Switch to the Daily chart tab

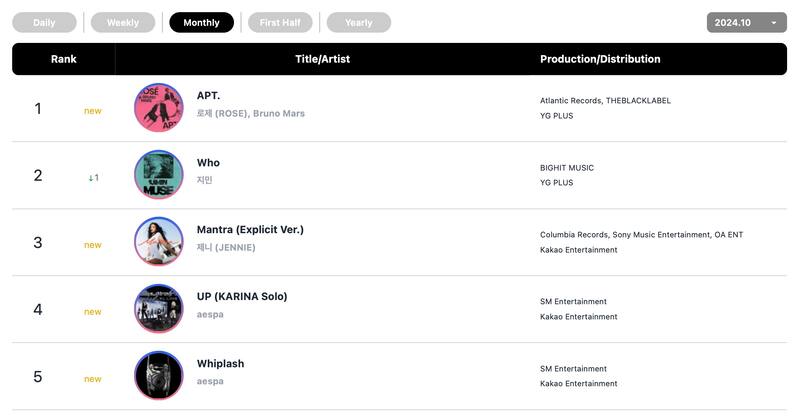pos(44,22)
